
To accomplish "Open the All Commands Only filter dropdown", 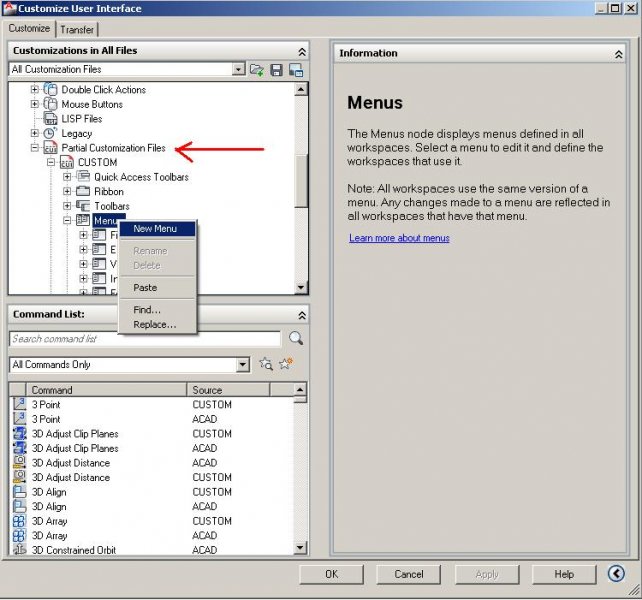I will 242,365.
